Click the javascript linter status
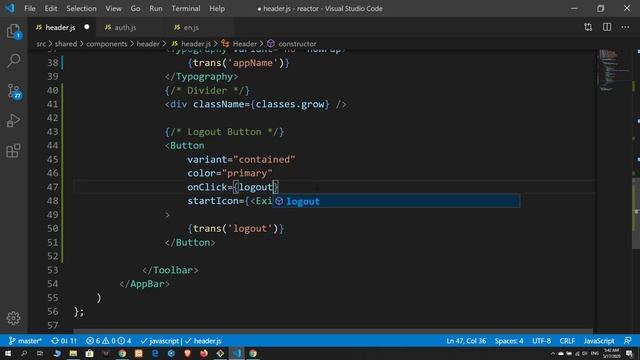 [160, 341]
